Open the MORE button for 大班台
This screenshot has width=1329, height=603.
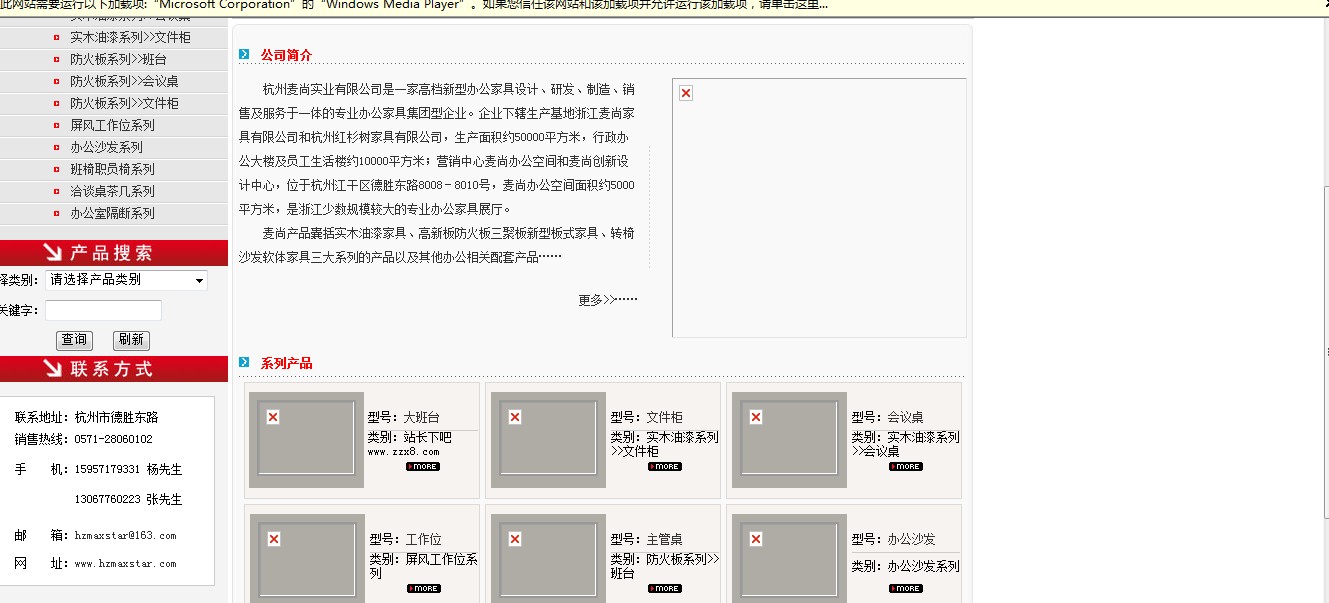[x=422, y=466]
